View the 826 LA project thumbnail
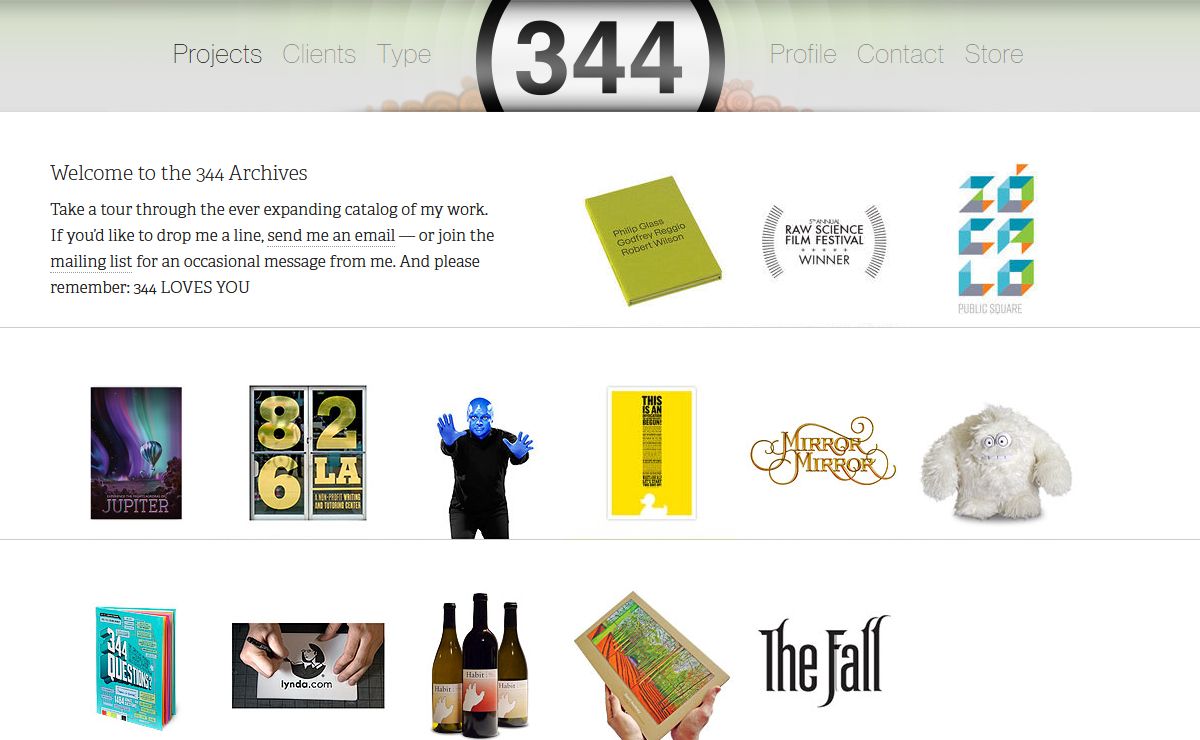The height and width of the screenshot is (740, 1200). 308,453
